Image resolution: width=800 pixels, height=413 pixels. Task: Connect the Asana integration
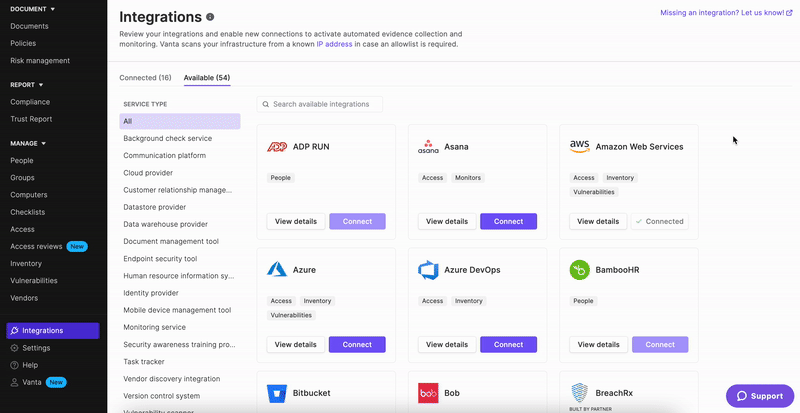508,222
